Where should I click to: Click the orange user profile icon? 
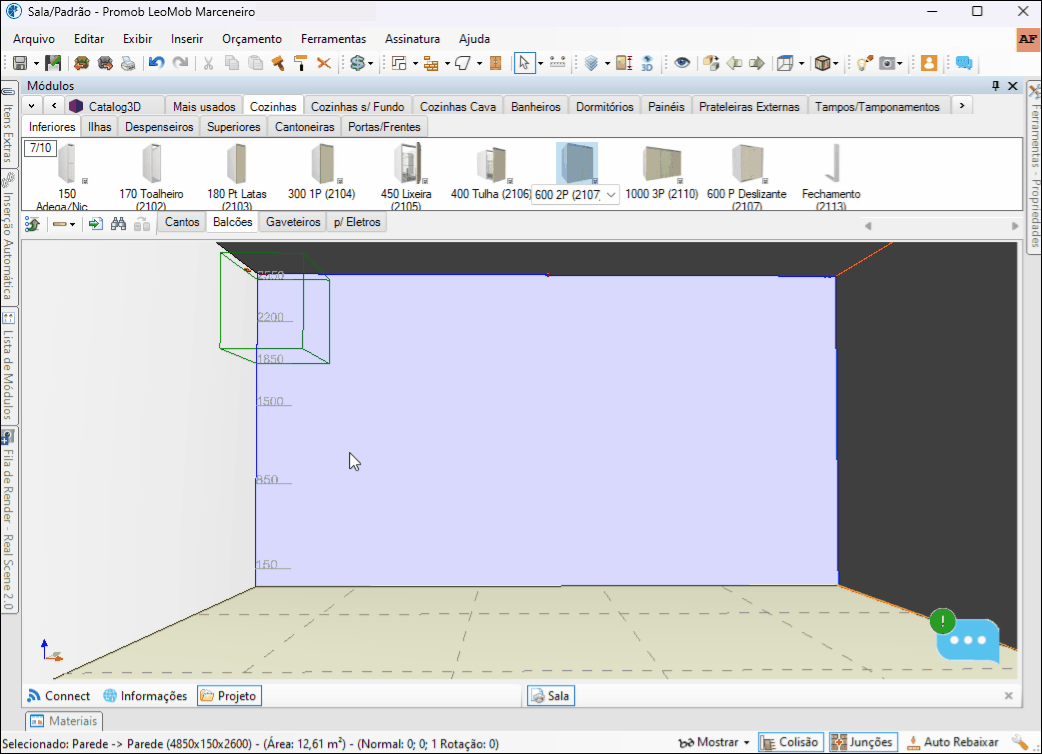[929, 63]
